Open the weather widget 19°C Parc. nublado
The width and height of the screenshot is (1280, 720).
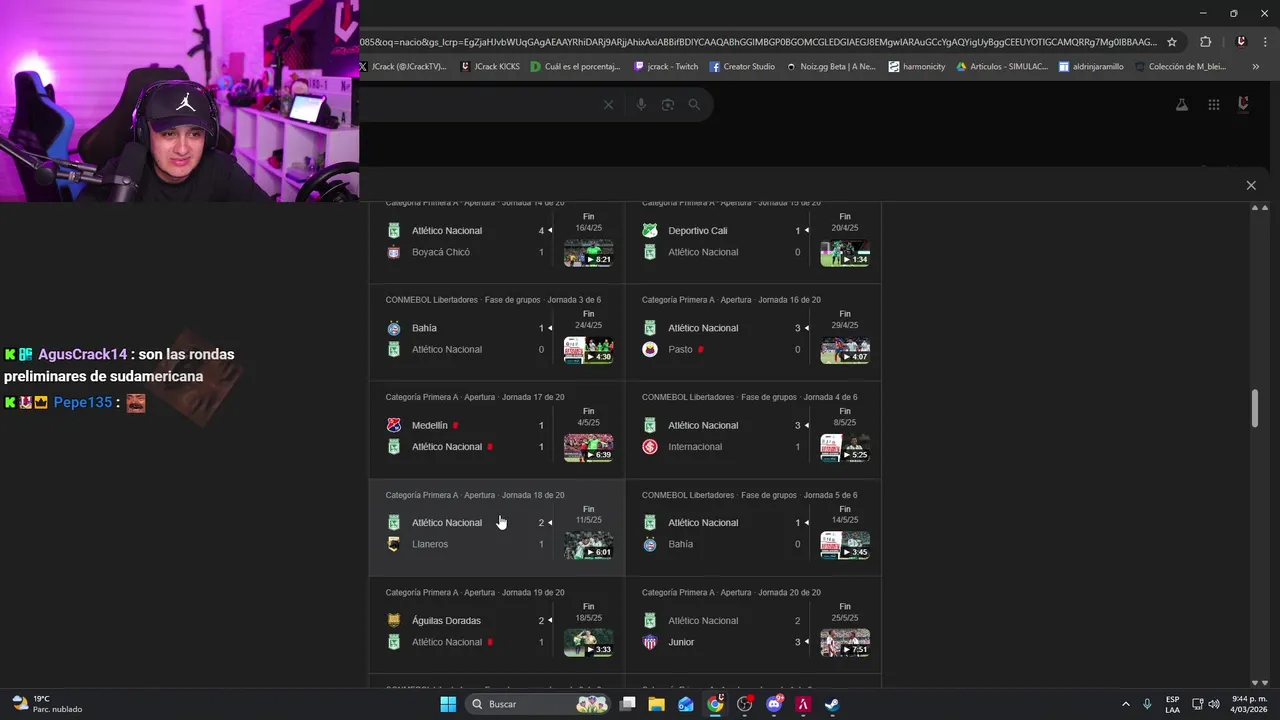(x=46, y=704)
